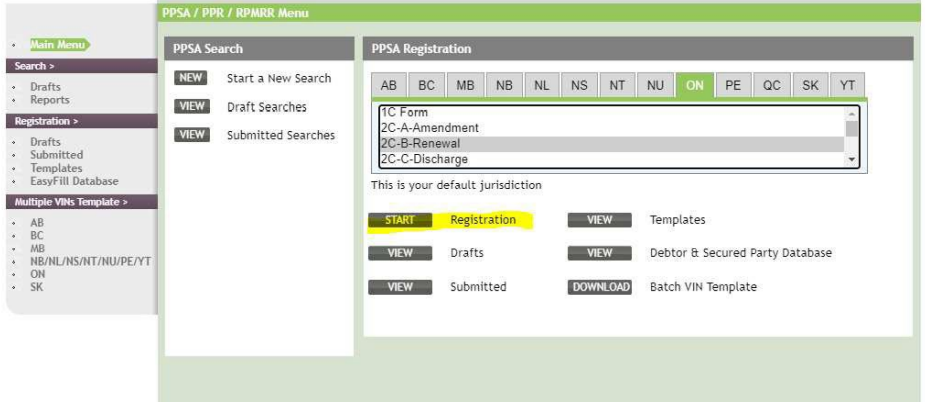
Task: Open NB/NL/NS/NT/NU/PE/YT VINs template
Action: [91, 262]
